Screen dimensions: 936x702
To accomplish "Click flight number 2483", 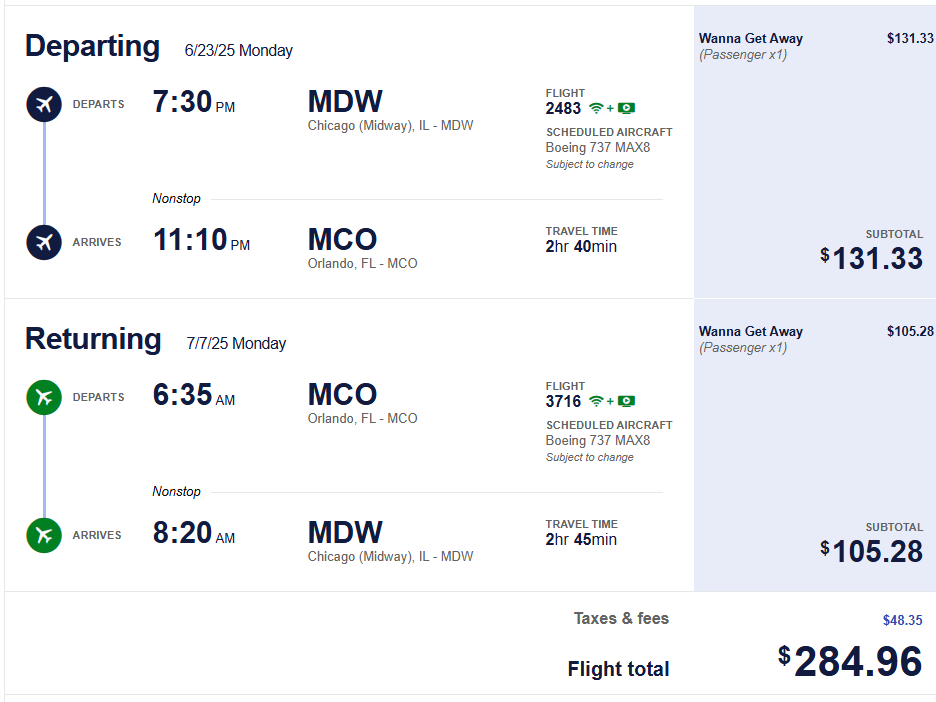I will pyautogui.click(x=563, y=109).
